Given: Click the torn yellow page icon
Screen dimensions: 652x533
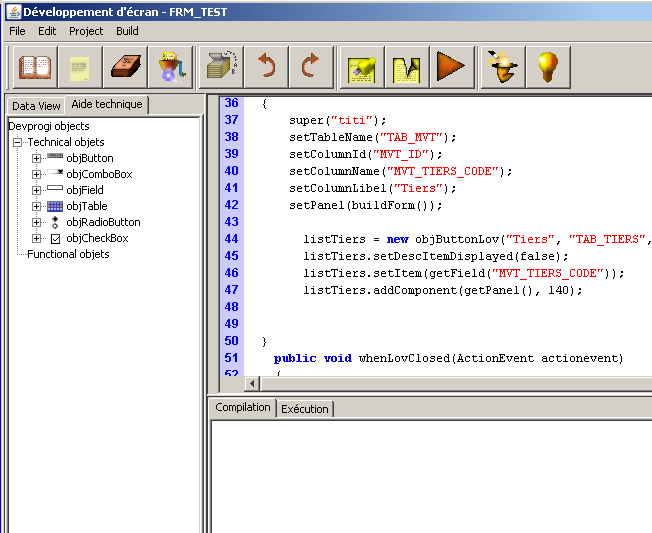Looking at the screenshot, I should (407, 67).
